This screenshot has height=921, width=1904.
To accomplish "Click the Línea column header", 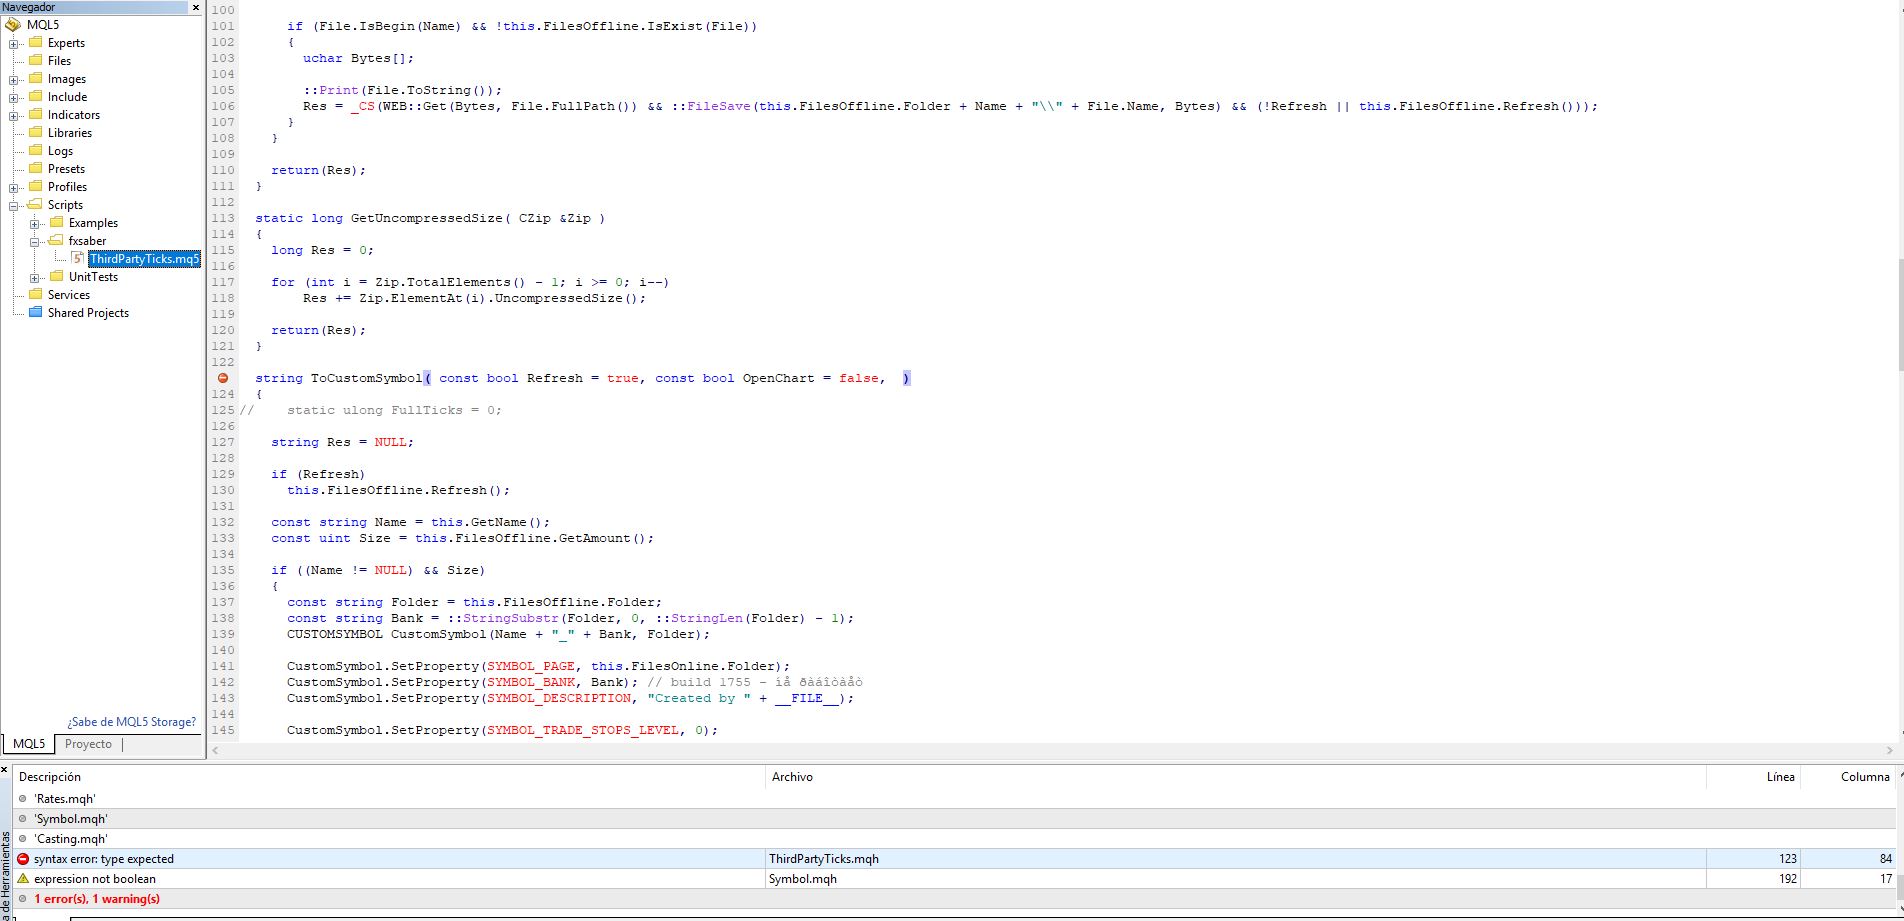I will coord(1780,777).
